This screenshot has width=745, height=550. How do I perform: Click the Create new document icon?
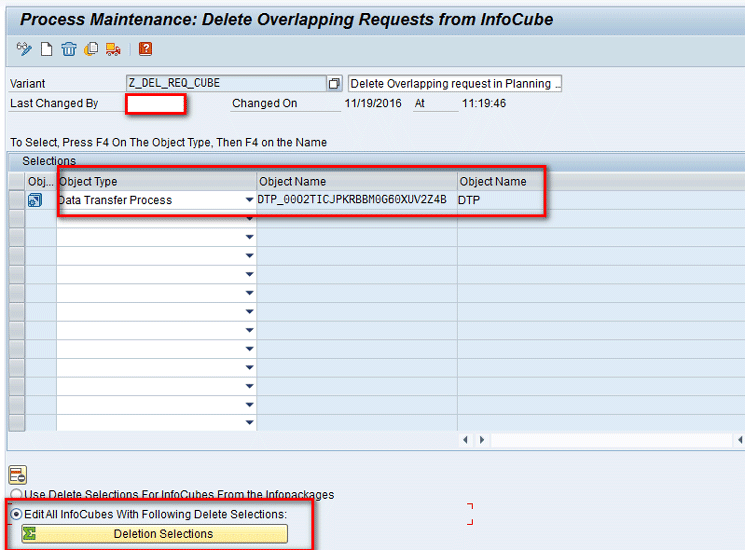(46, 49)
